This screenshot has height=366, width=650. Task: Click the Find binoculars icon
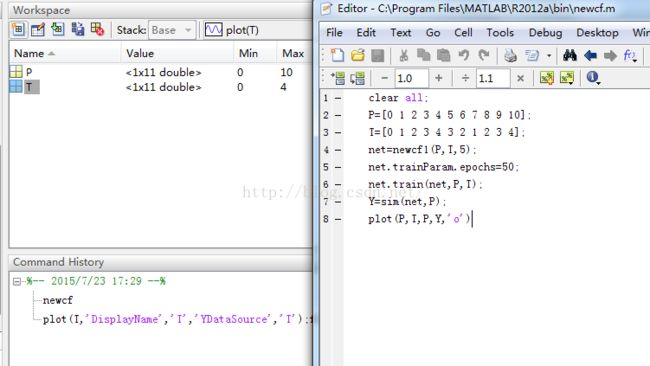point(570,55)
